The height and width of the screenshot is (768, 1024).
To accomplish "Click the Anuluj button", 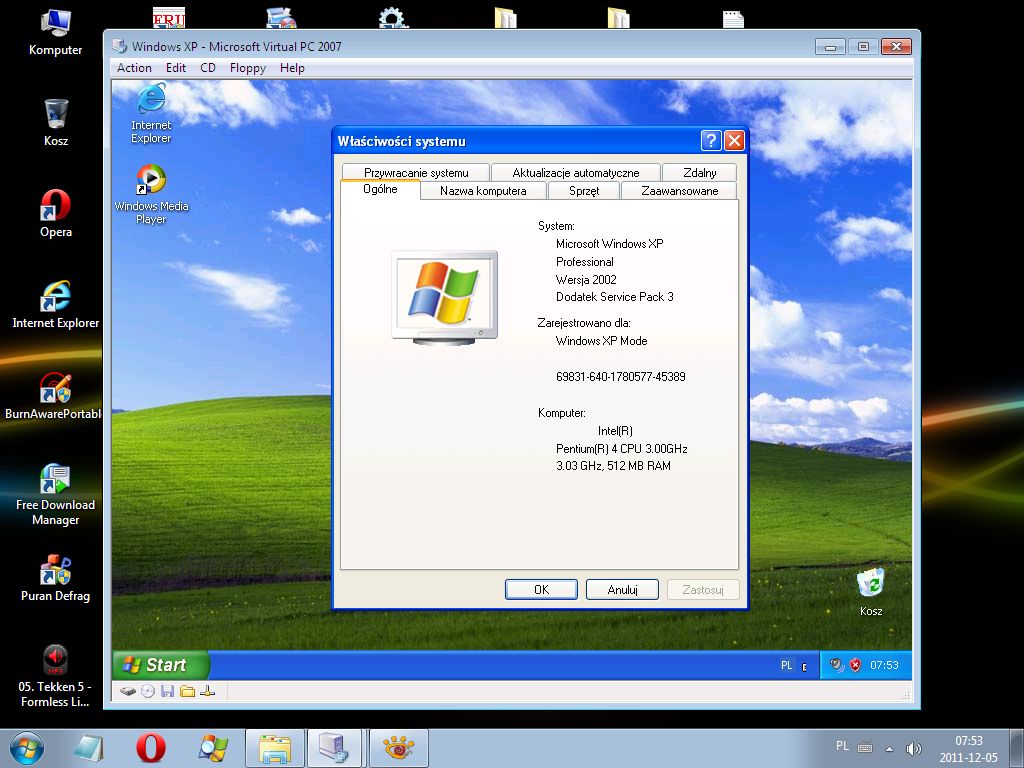I will click(x=622, y=590).
